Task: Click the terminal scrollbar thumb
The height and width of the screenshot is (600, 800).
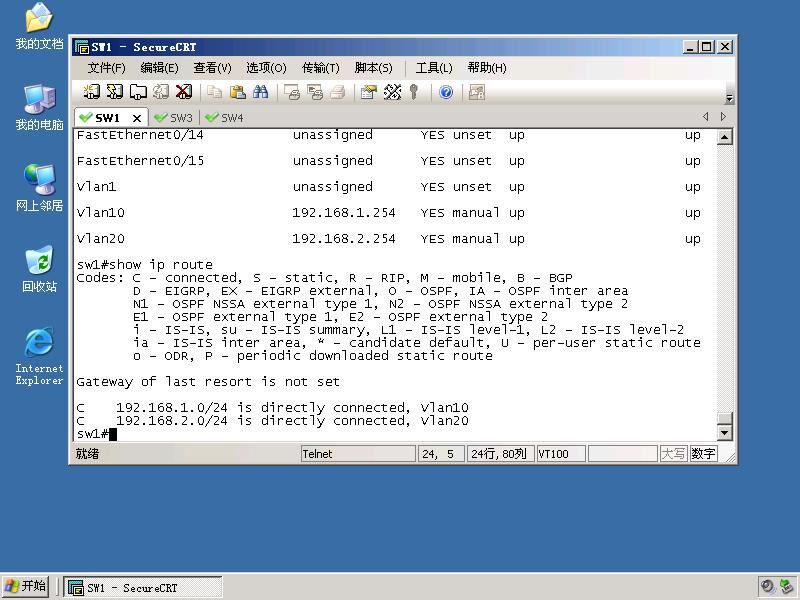Action: pyautogui.click(x=724, y=418)
